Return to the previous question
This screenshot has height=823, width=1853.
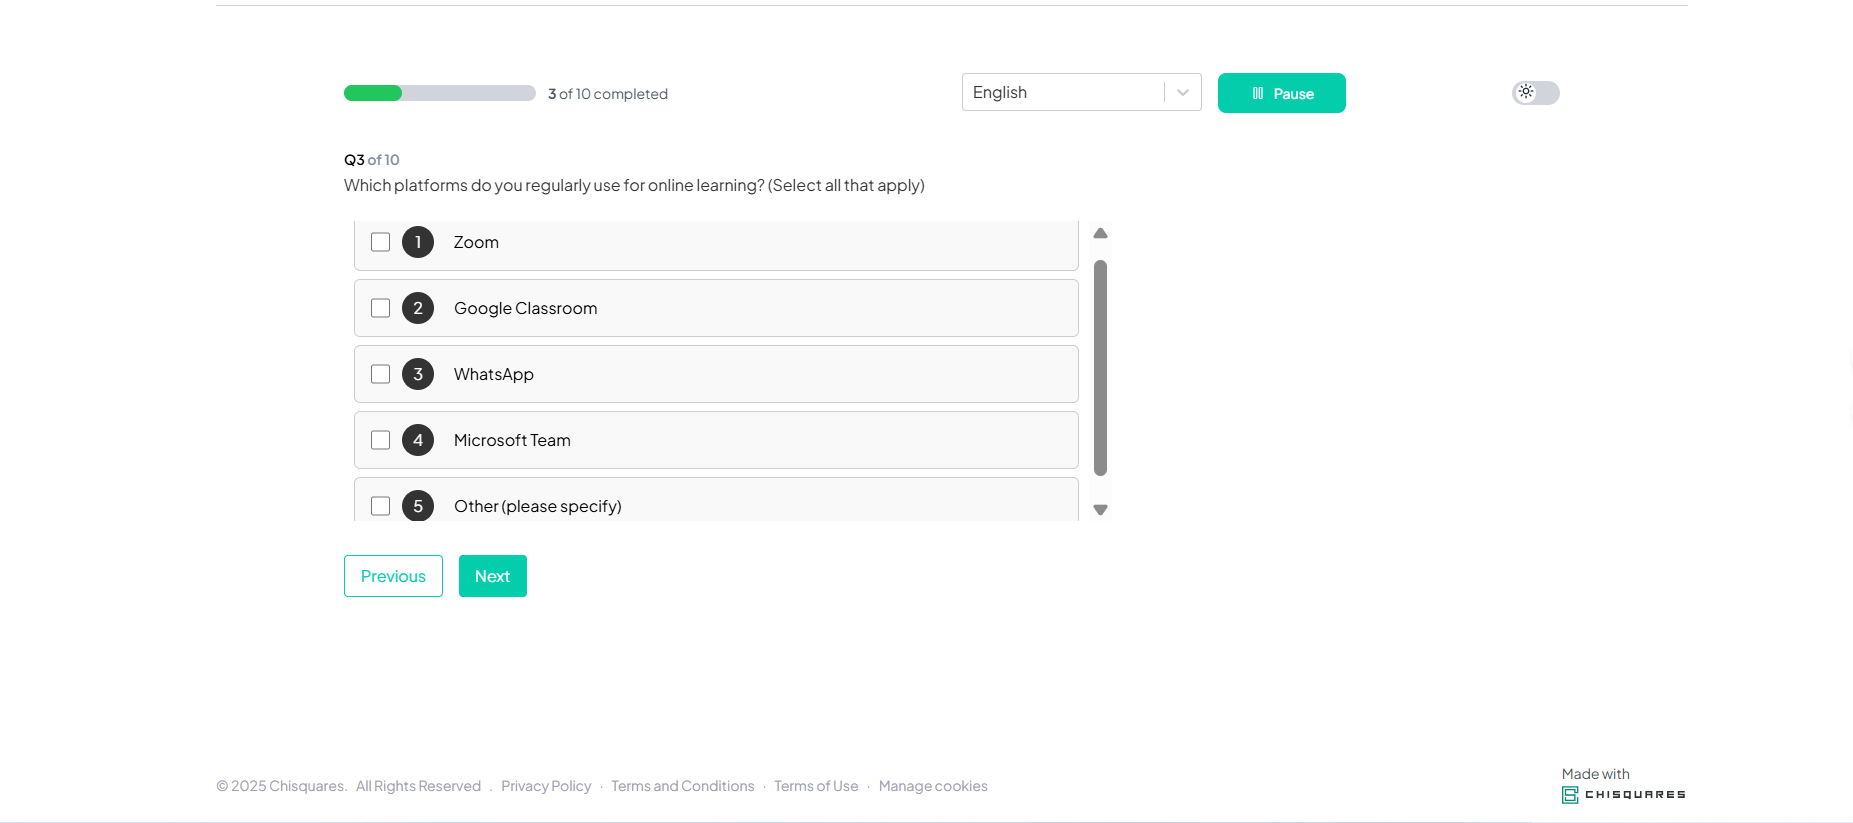click(393, 576)
